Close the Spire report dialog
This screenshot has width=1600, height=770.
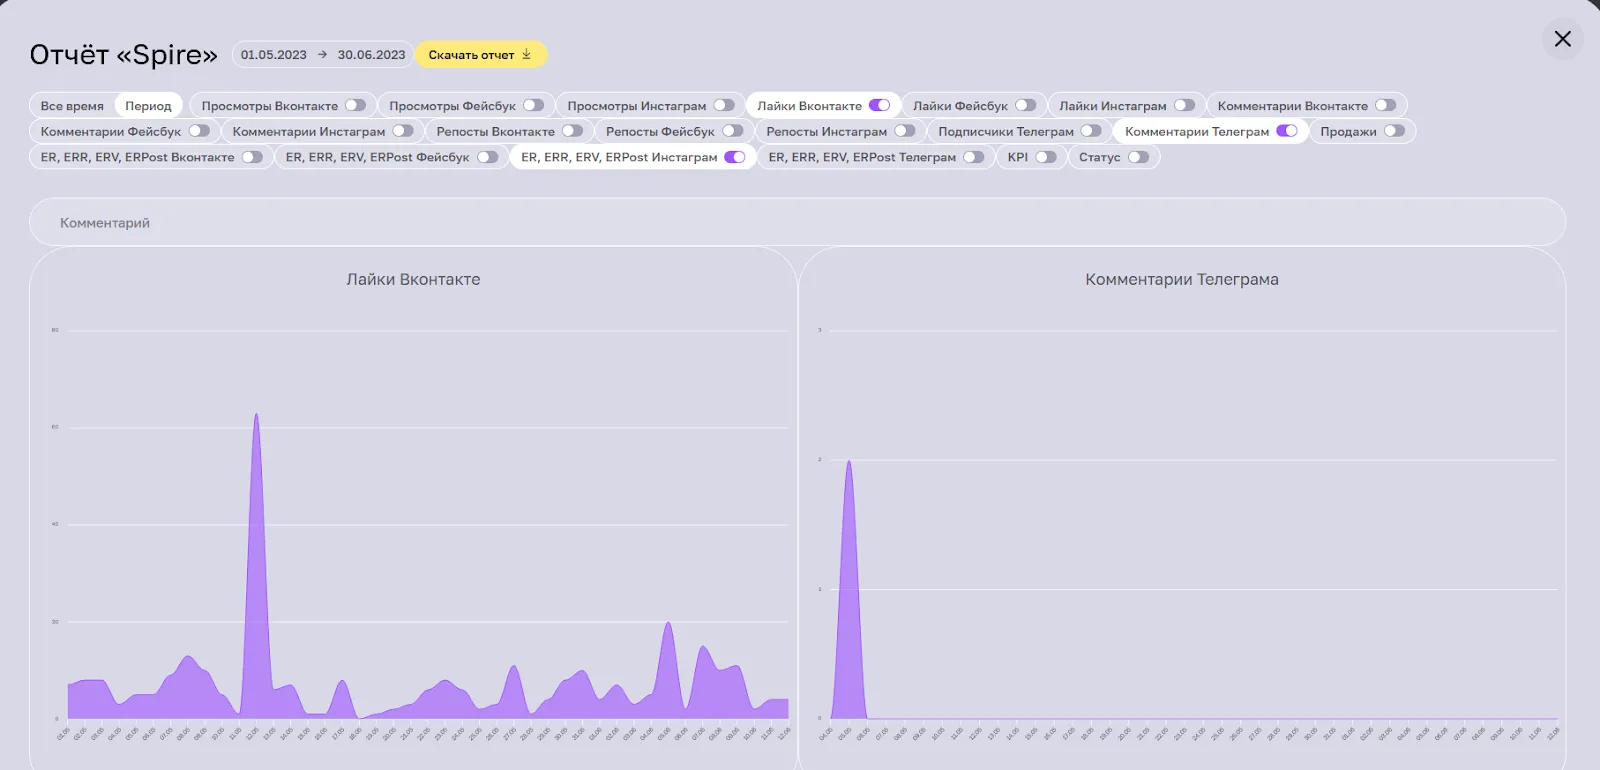[x=1562, y=39]
